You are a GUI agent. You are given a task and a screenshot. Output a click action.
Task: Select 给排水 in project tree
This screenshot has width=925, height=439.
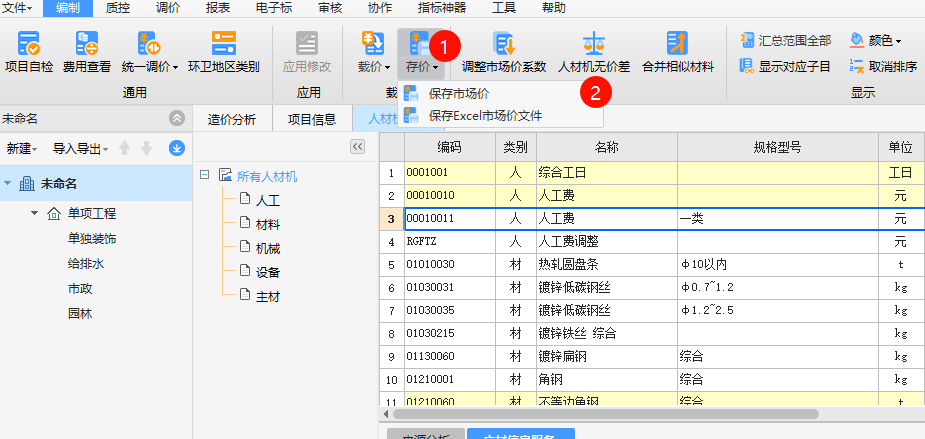[86, 263]
